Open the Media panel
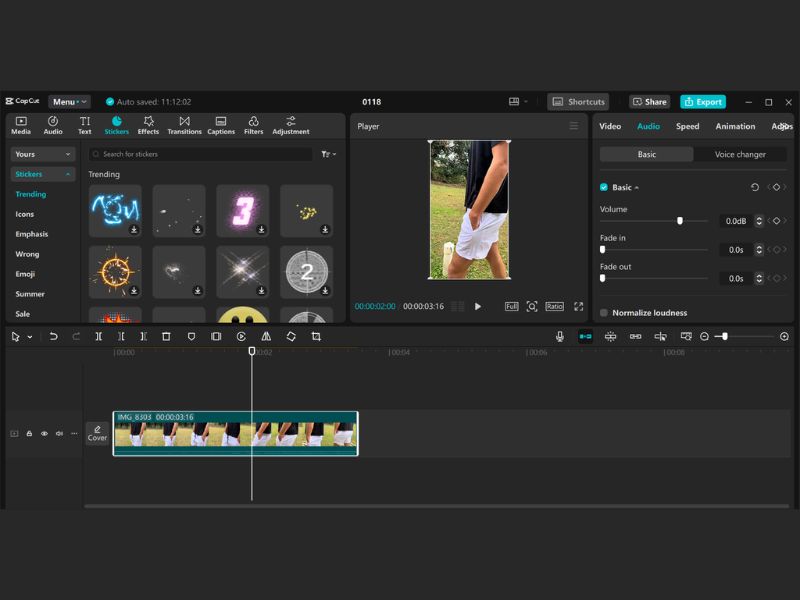Image resolution: width=800 pixels, height=600 pixels. [x=21, y=125]
